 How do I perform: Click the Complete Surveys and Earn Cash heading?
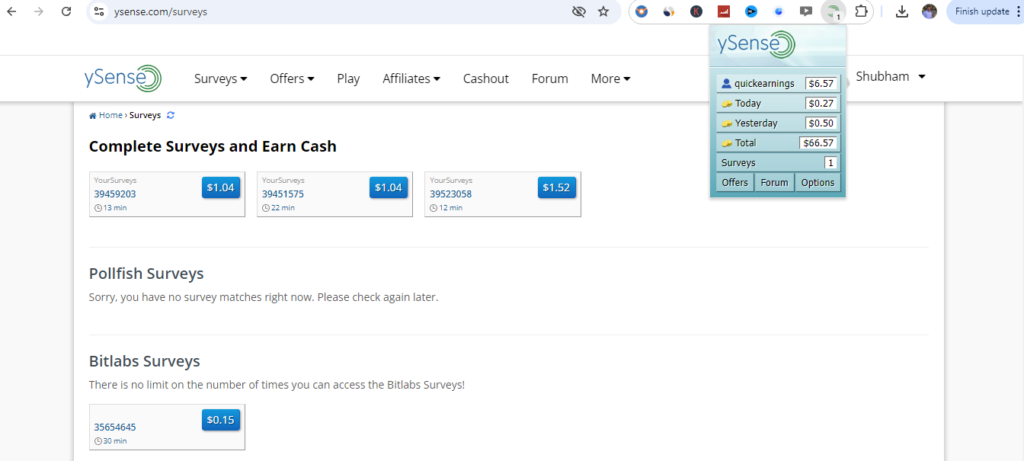coord(213,146)
